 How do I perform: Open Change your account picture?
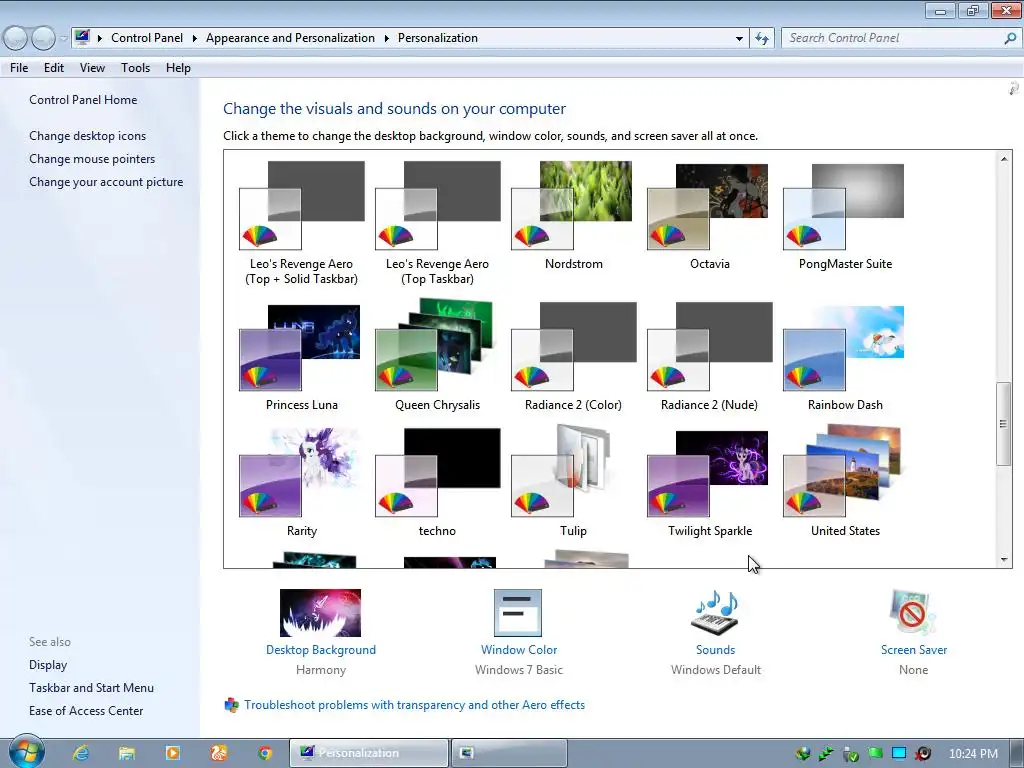[106, 182]
